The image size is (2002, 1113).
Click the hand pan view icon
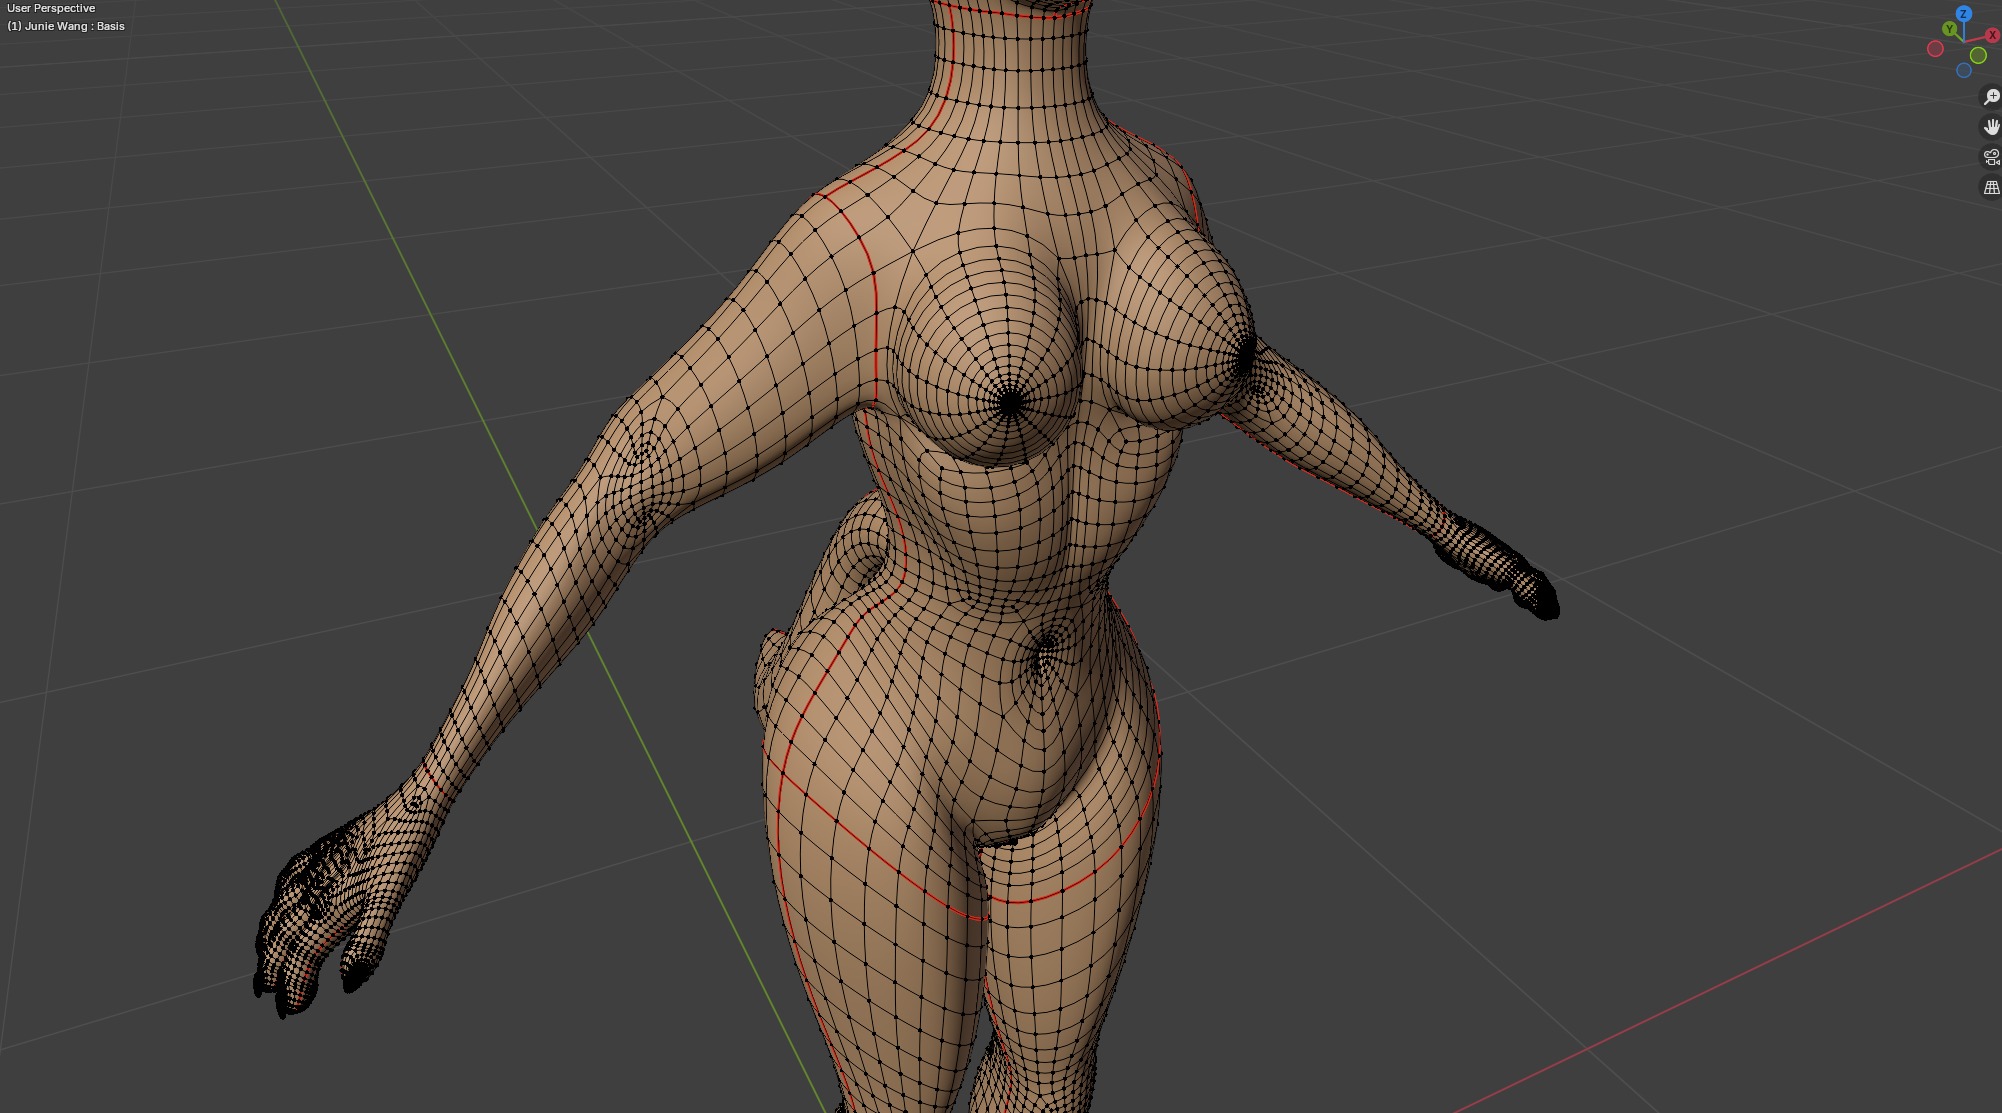[1992, 126]
